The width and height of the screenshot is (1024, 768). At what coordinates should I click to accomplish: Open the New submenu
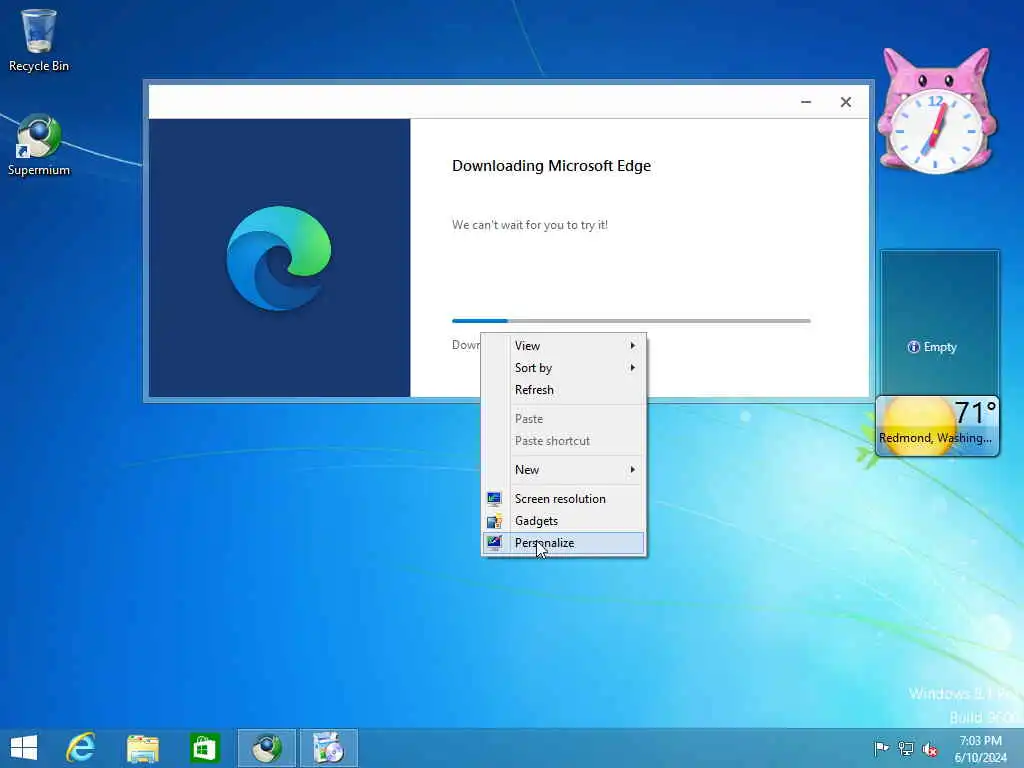coord(564,470)
